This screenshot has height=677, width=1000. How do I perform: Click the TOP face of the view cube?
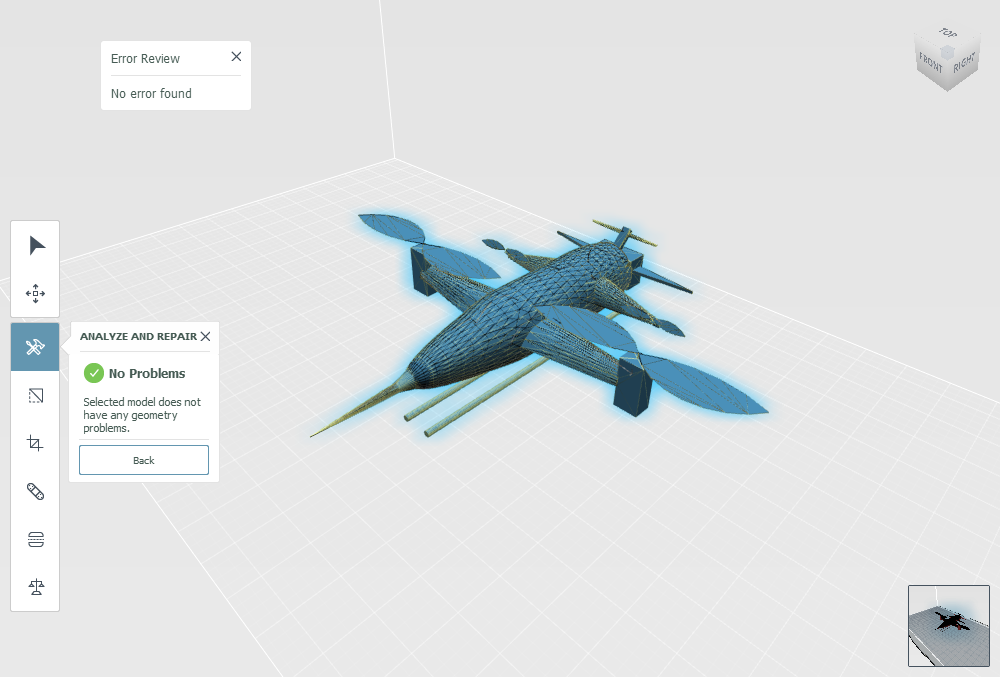click(947, 38)
